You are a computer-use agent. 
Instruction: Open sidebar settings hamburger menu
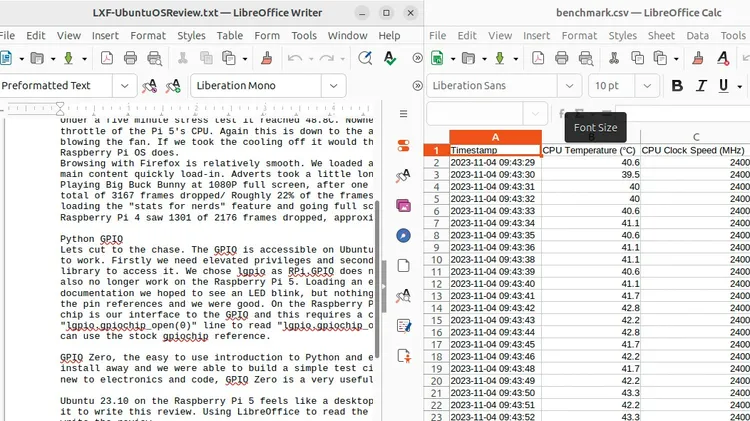click(404, 114)
